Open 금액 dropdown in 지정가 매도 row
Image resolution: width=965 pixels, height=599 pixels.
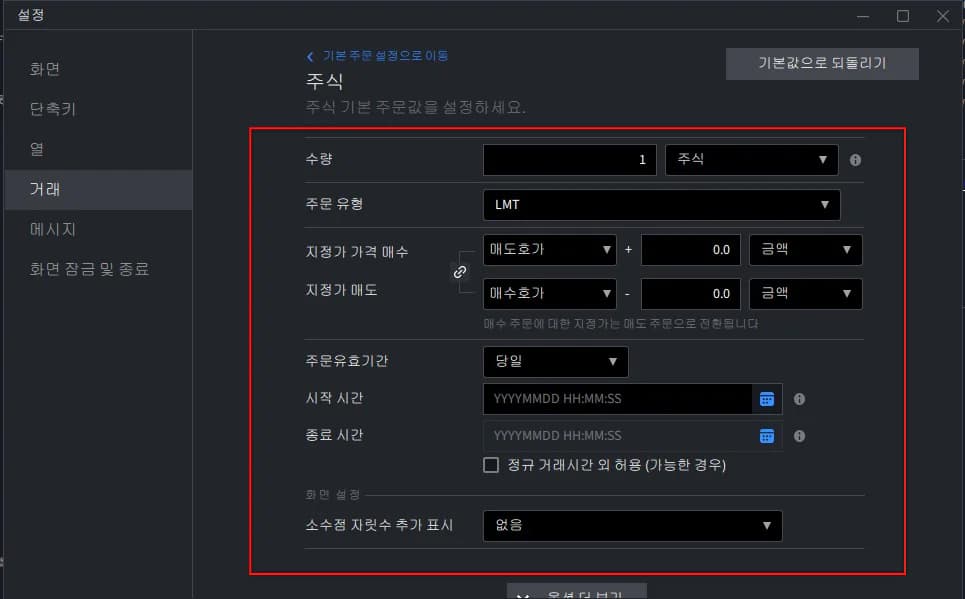[805, 294]
